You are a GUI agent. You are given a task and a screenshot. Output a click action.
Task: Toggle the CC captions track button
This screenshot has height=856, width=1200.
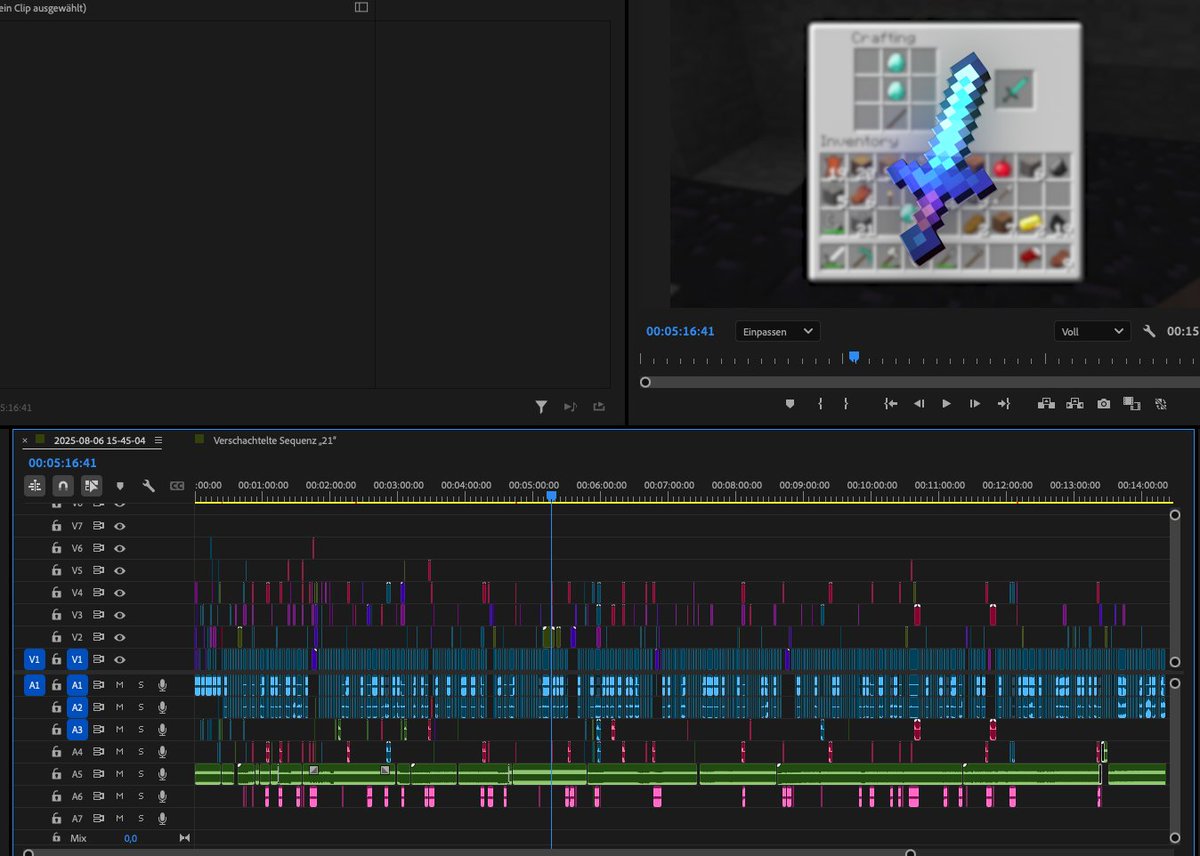[x=177, y=485]
